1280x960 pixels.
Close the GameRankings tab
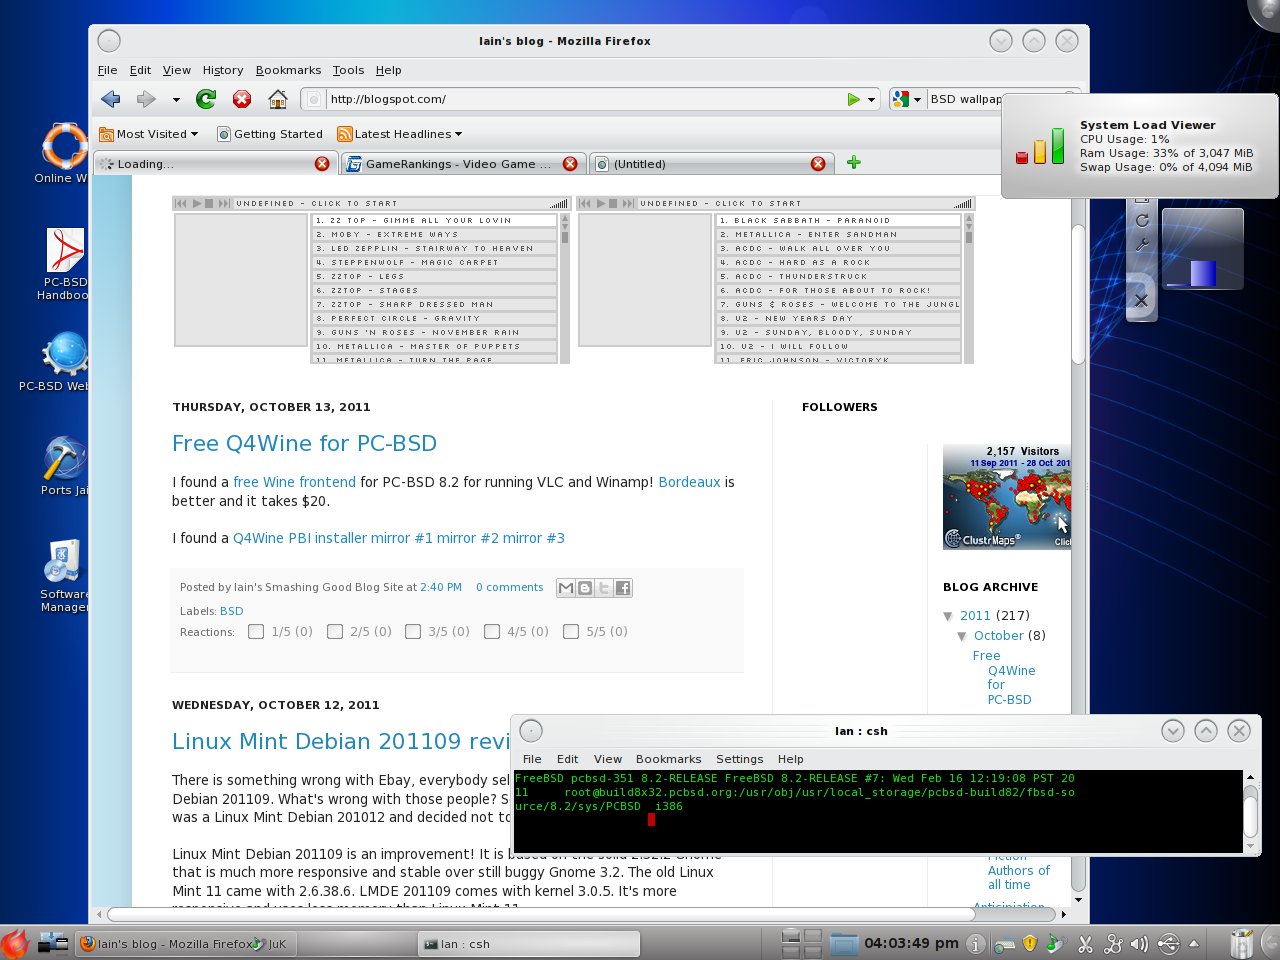coord(570,164)
